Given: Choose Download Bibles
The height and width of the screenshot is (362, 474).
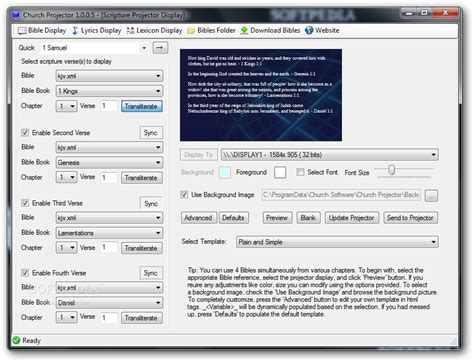Looking at the screenshot, I should 275,30.
